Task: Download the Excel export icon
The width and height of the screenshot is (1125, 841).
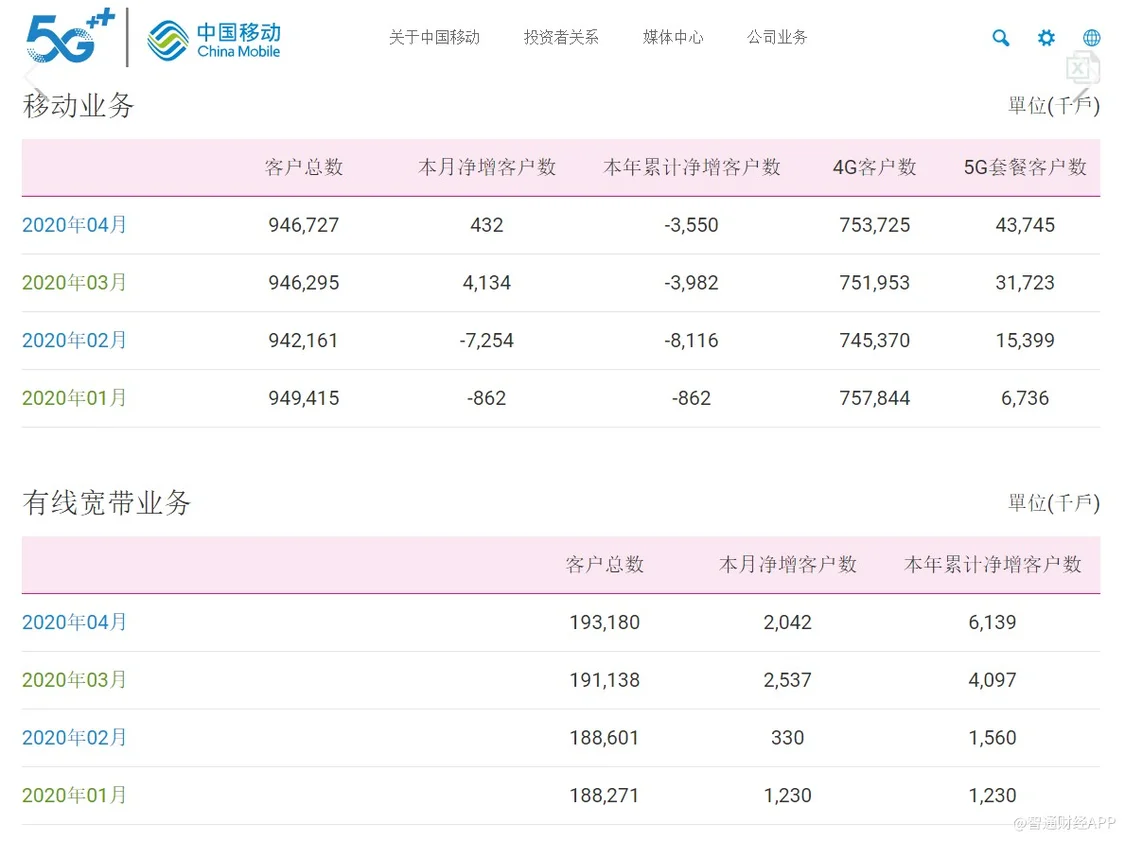Action: 1081,68
